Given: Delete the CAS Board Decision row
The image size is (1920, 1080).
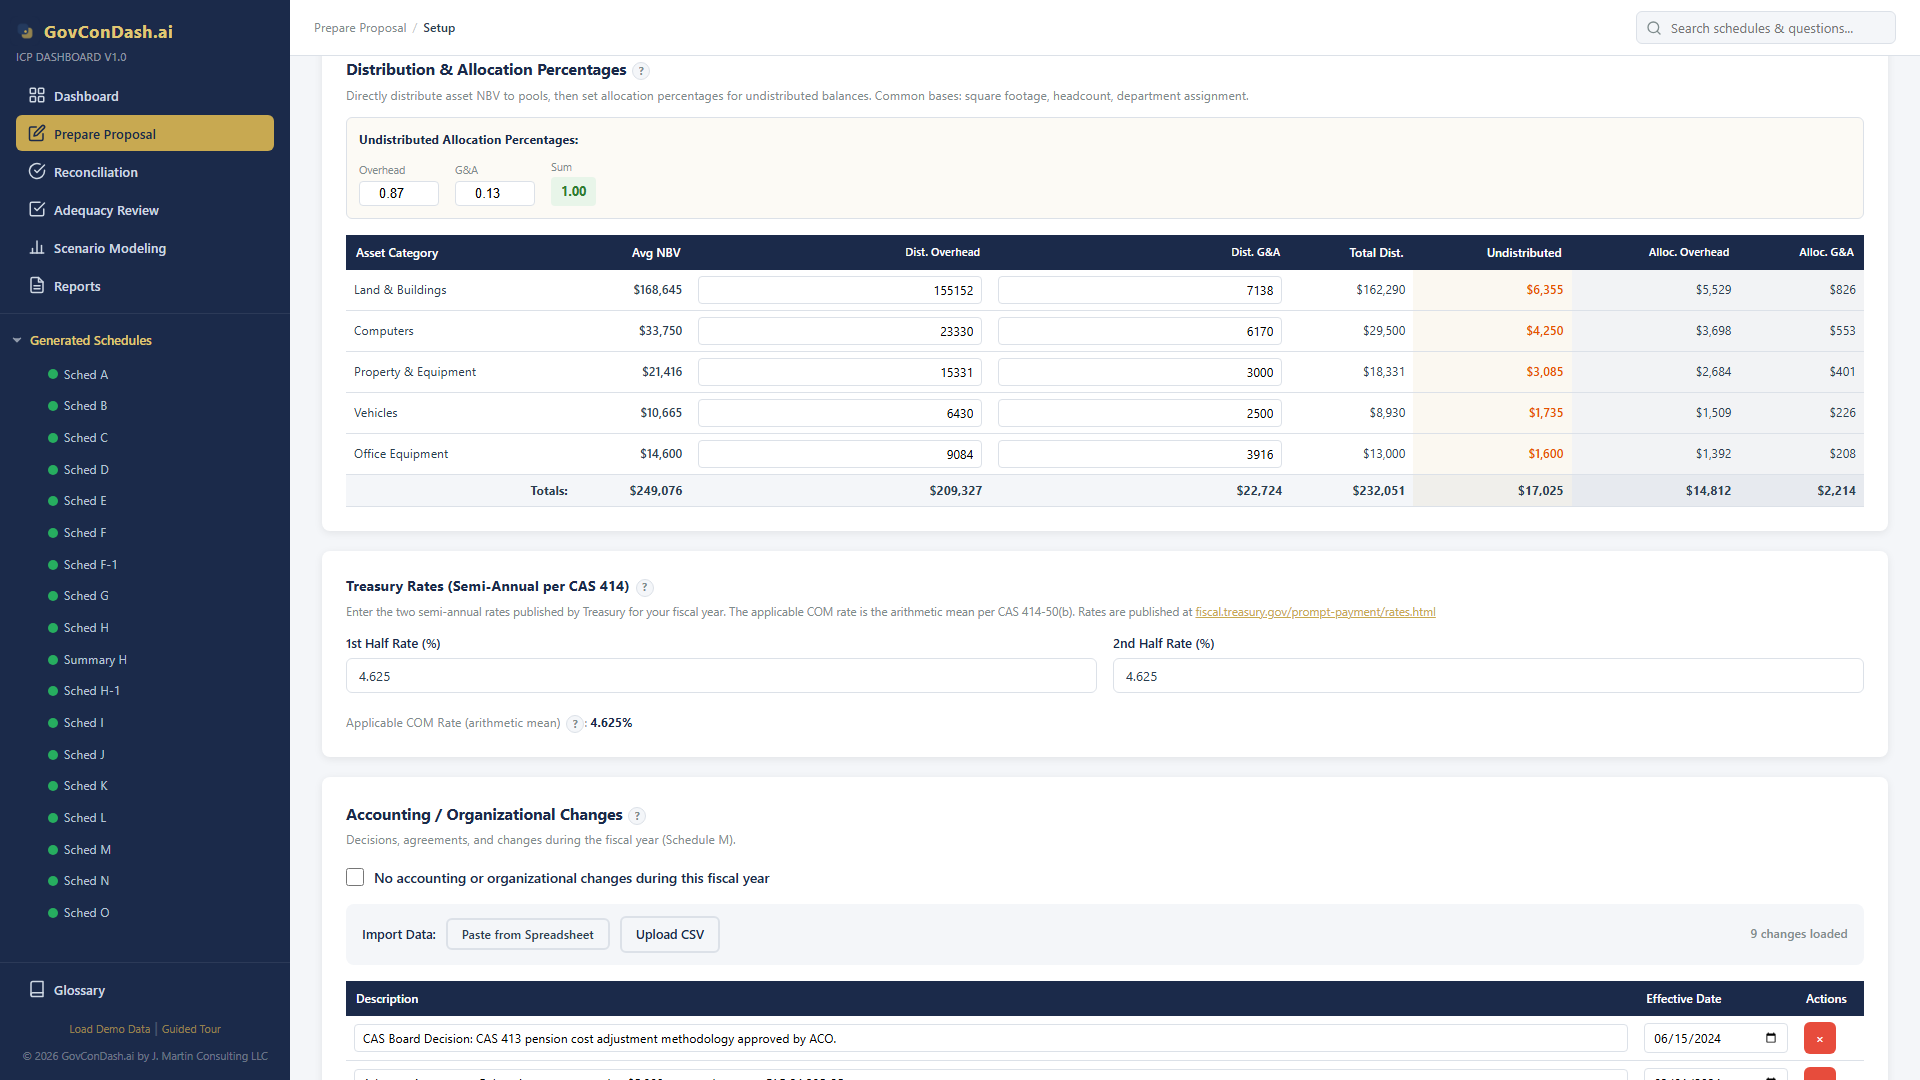Looking at the screenshot, I should 1819,1038.
